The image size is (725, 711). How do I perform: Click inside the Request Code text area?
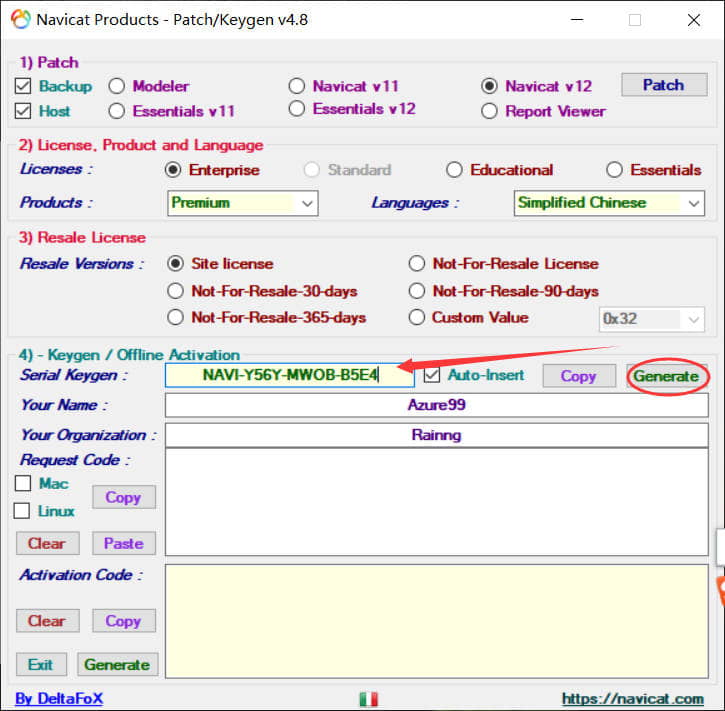pyautogui.click(x=436, y=502)
